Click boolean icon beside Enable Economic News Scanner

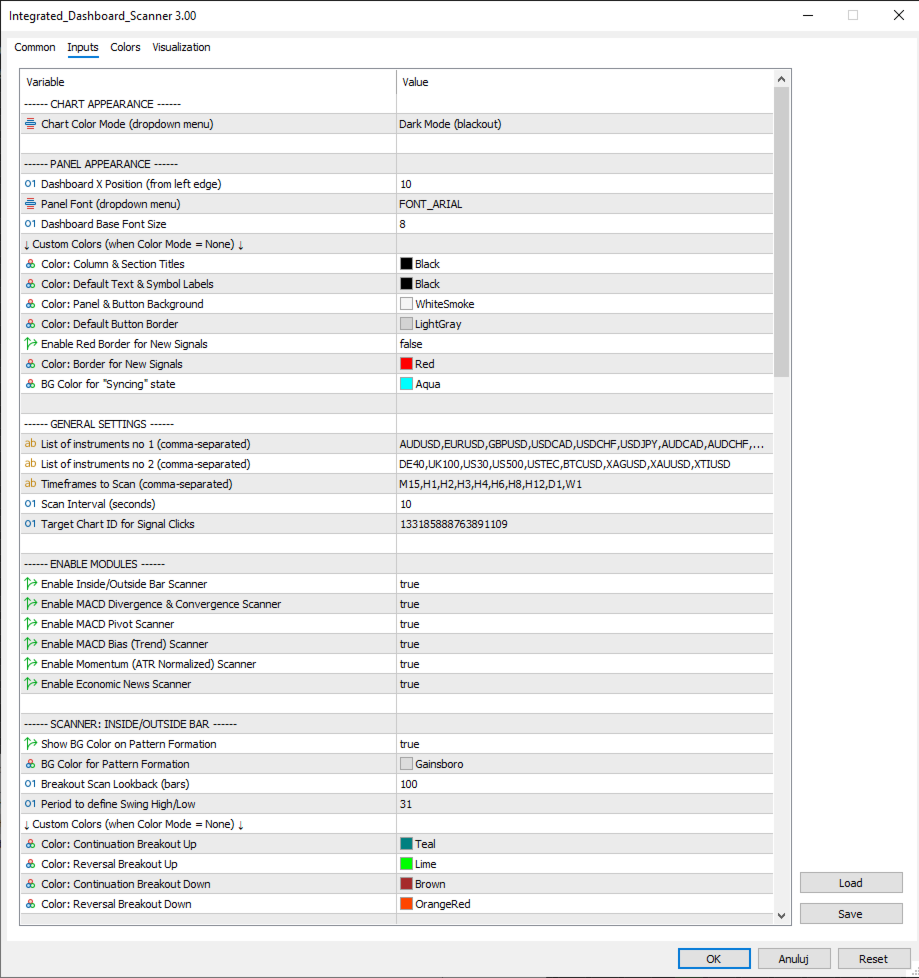click(30, 684)
